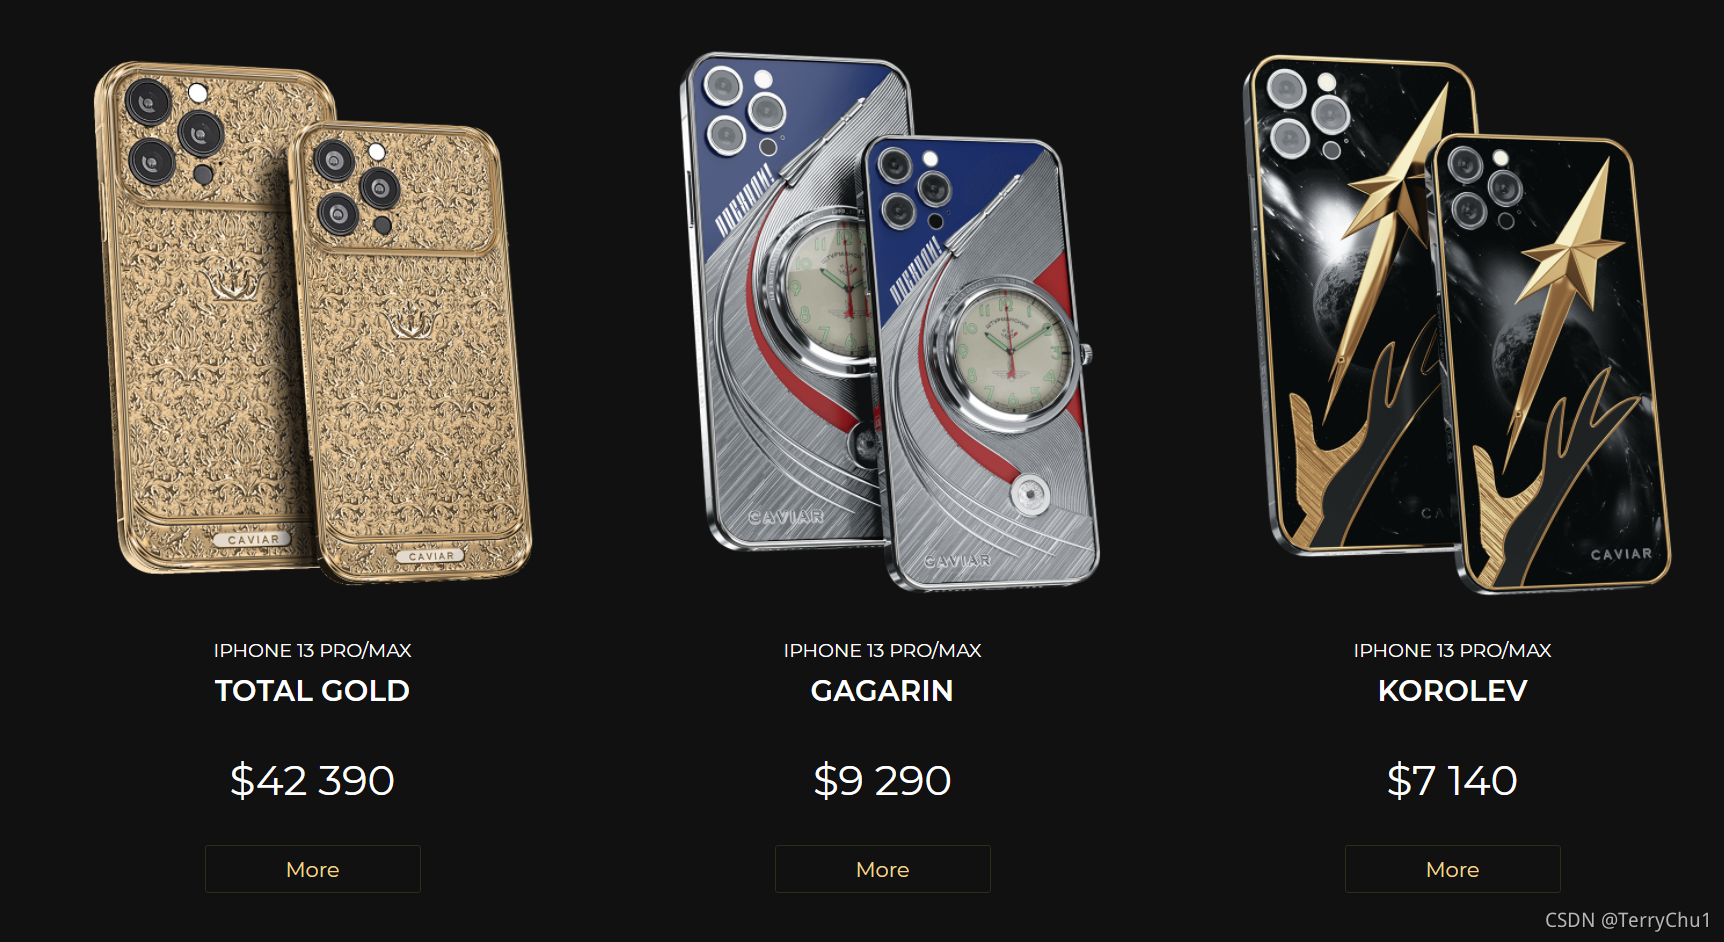Select the Total Gold phone image
This screenshot has width=1724, height=942.
pos(313,322)
